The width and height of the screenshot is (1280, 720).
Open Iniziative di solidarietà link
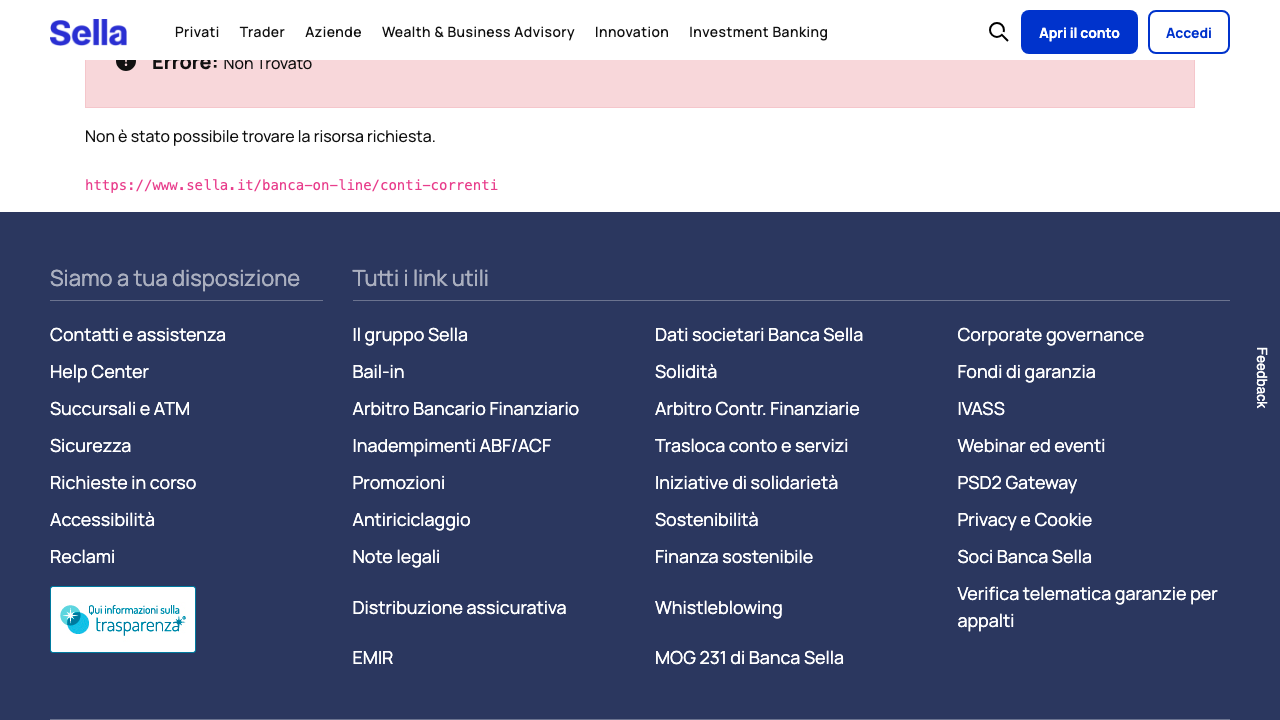(x=746, y=482)
